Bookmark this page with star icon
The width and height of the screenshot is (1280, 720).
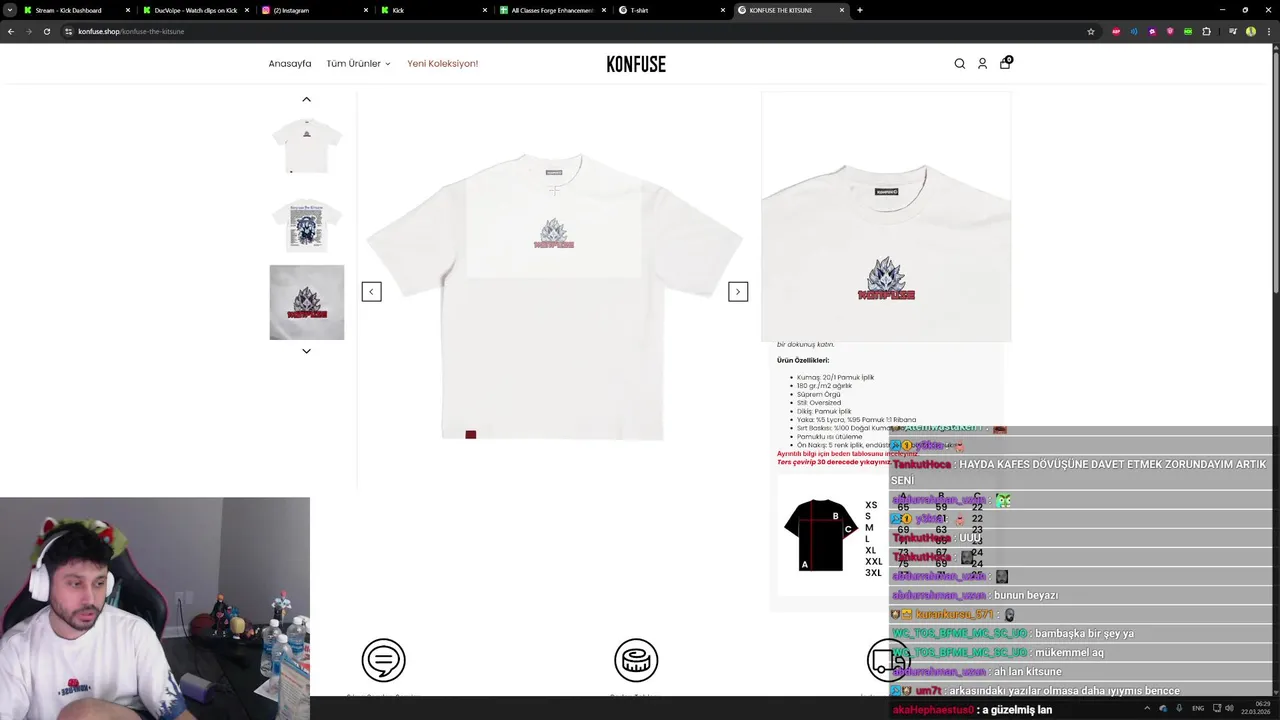1090,31
